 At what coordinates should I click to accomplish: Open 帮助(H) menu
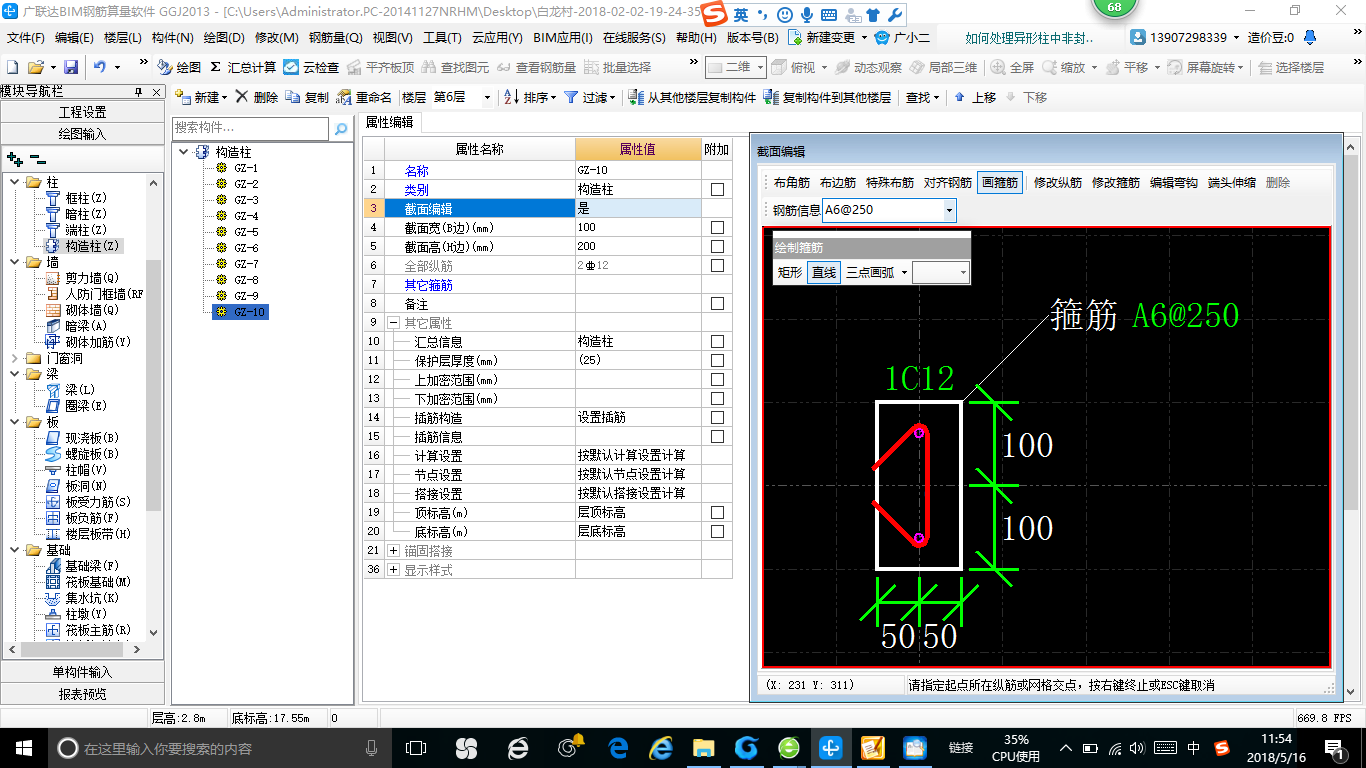(696, 38)
